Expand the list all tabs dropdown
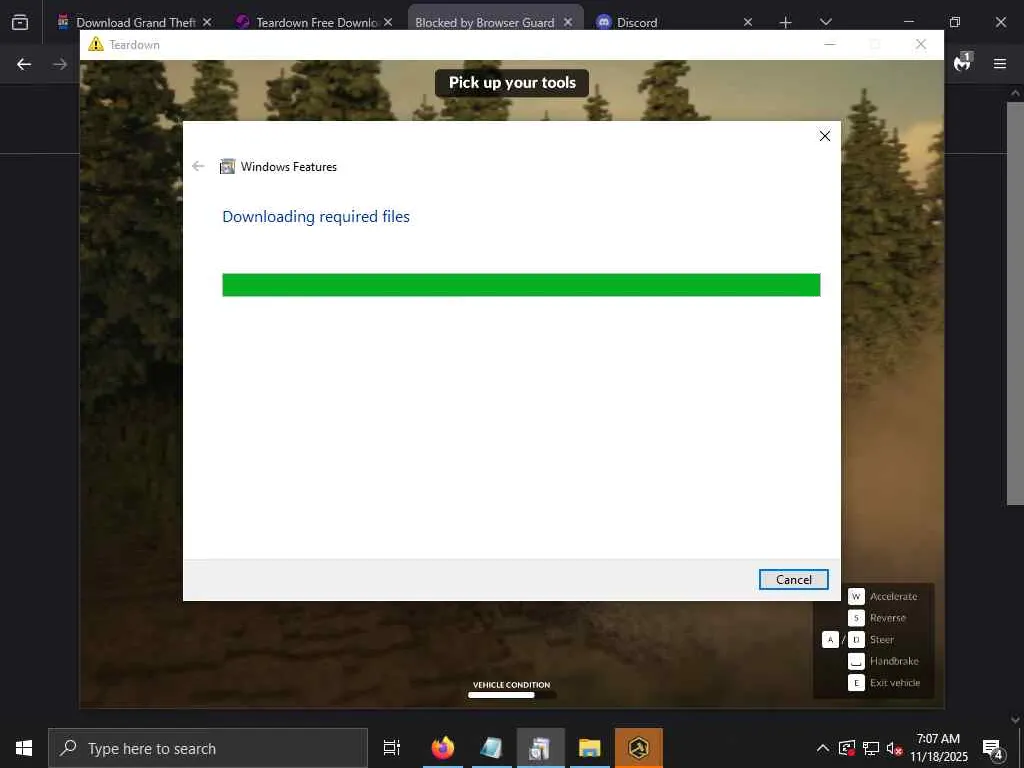 825,22
